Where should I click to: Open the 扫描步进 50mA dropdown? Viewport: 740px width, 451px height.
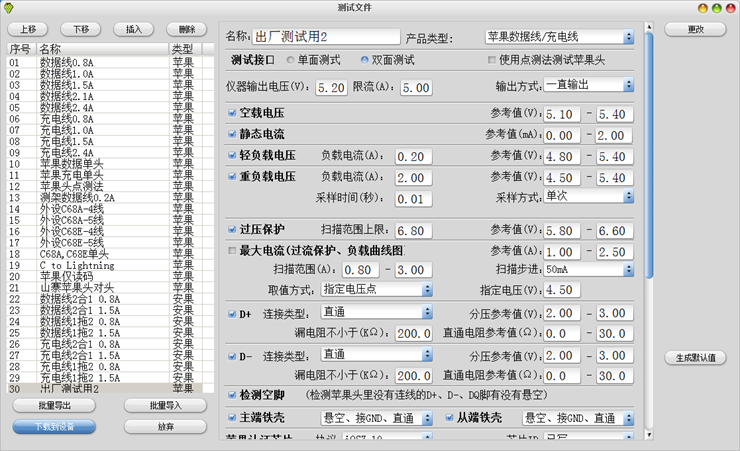[x=589, y=270]
